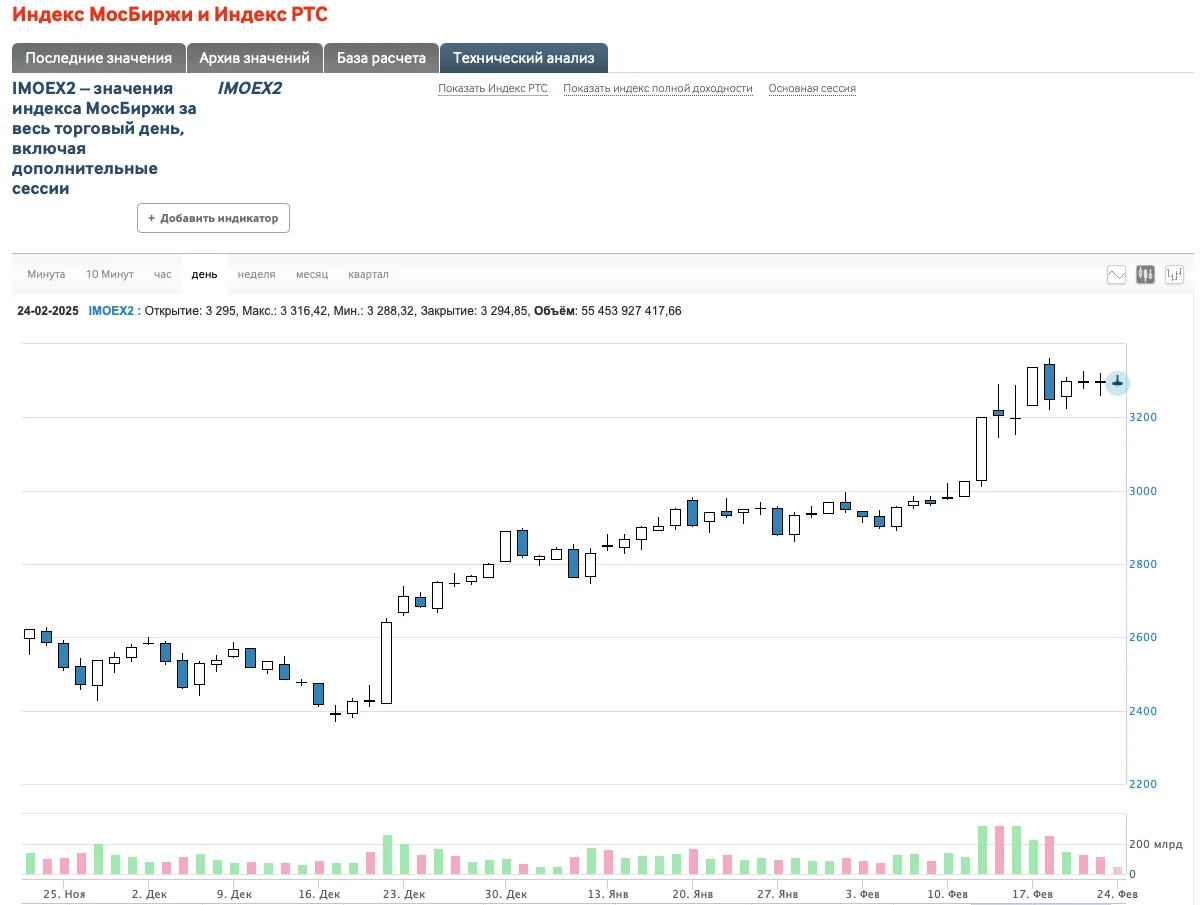
Task: Switch the interval to месяц
Action: 312,274
